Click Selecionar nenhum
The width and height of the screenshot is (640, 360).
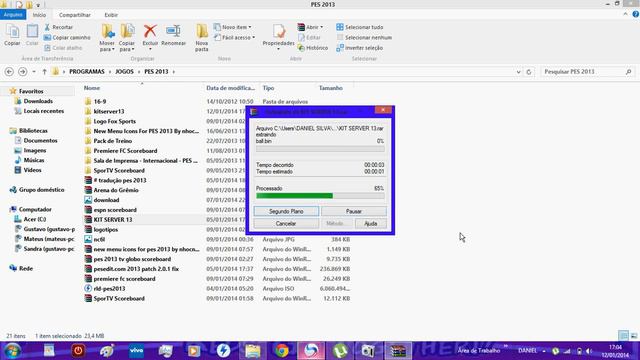point(364,38)
